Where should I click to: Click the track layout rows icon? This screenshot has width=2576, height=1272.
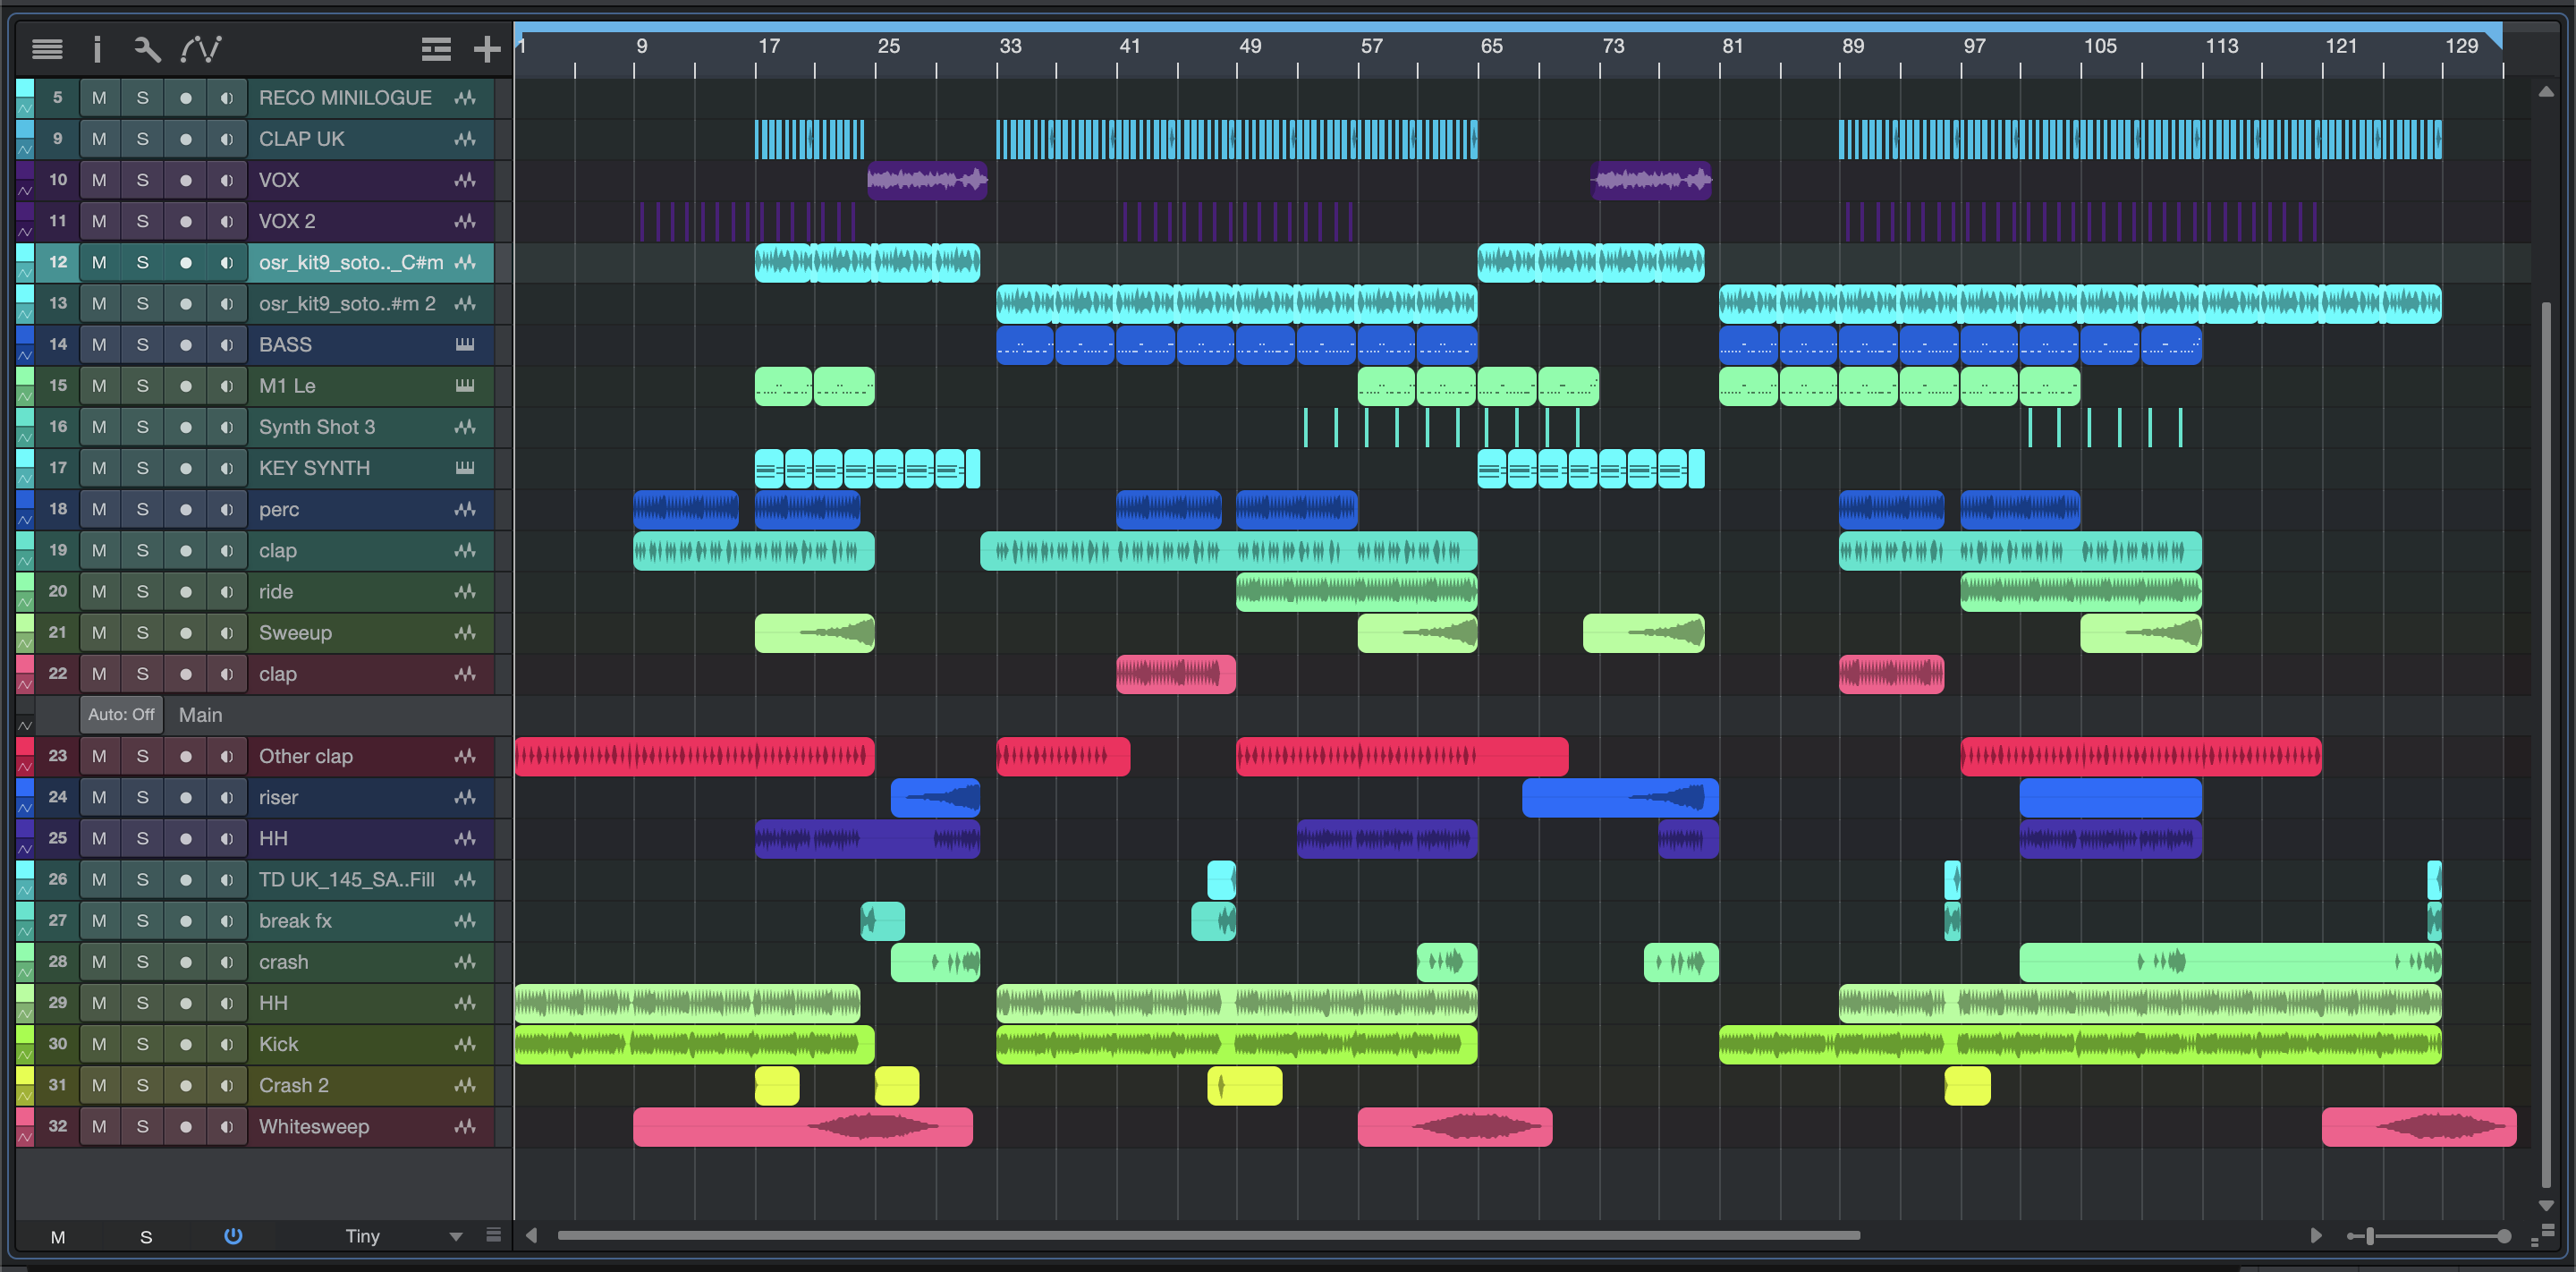(436, 48)
